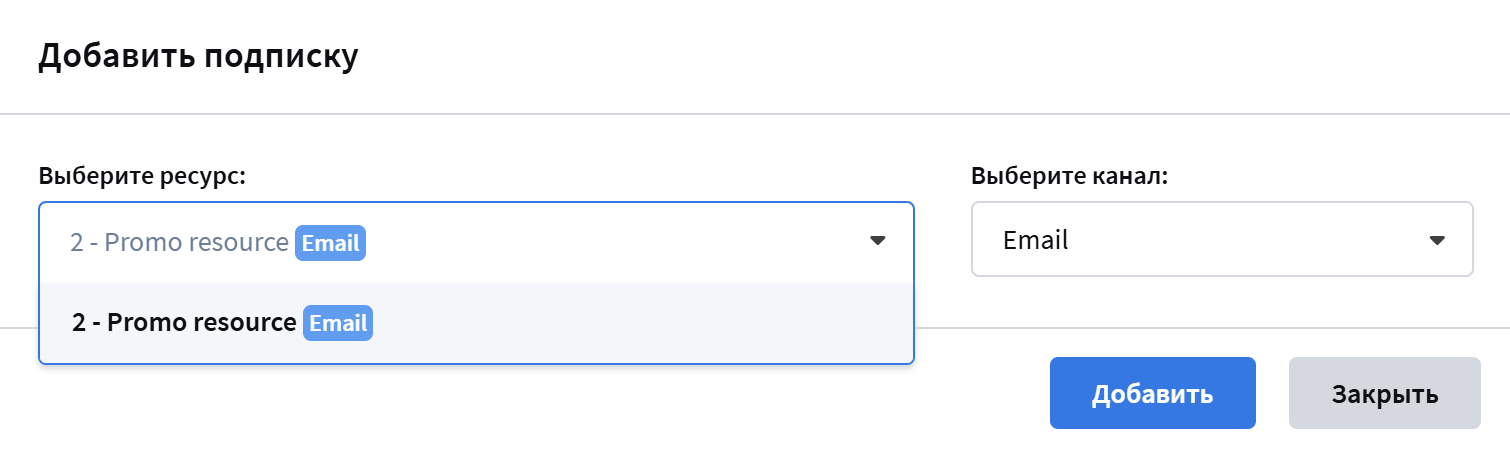Image resolution: width=1510 pixels, height=454 pixels.
Task: Click the blue Добавить button
Action: (x=1152, y=393)
